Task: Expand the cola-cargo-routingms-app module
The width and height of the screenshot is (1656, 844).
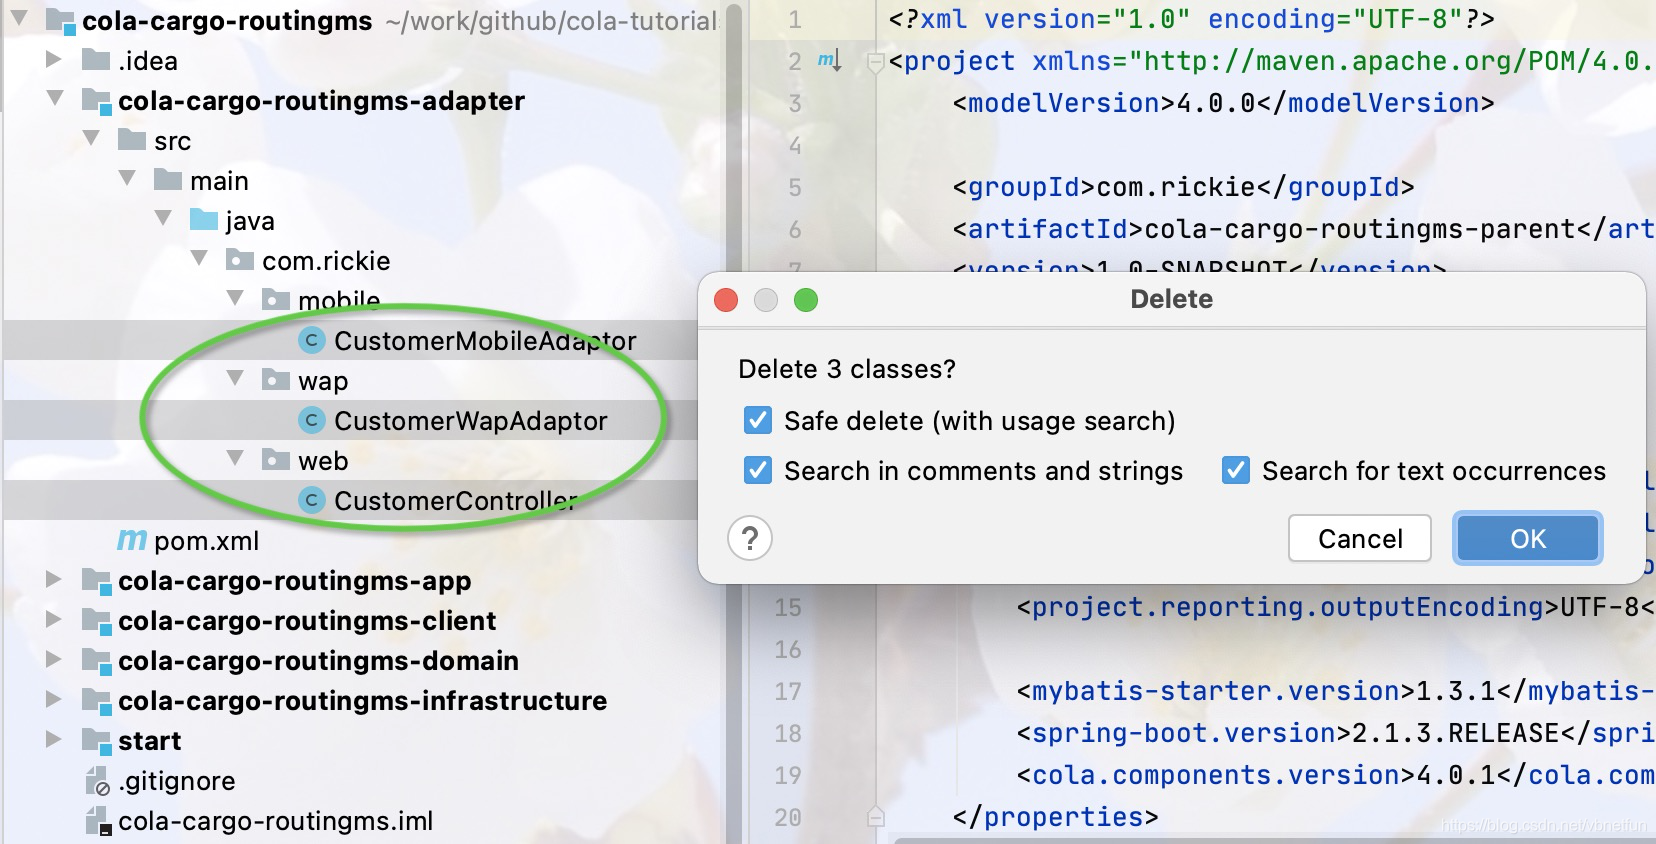Action: (x=54, y=580)
